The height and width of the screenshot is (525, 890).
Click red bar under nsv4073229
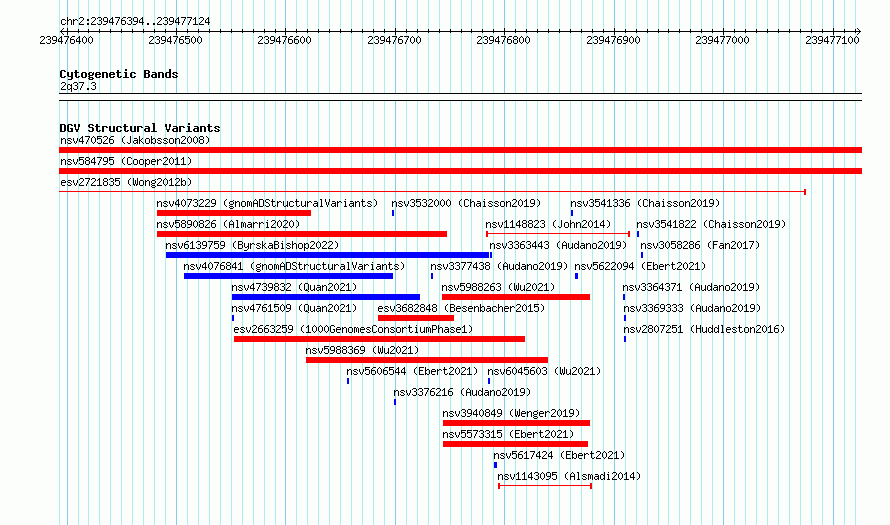234,213
